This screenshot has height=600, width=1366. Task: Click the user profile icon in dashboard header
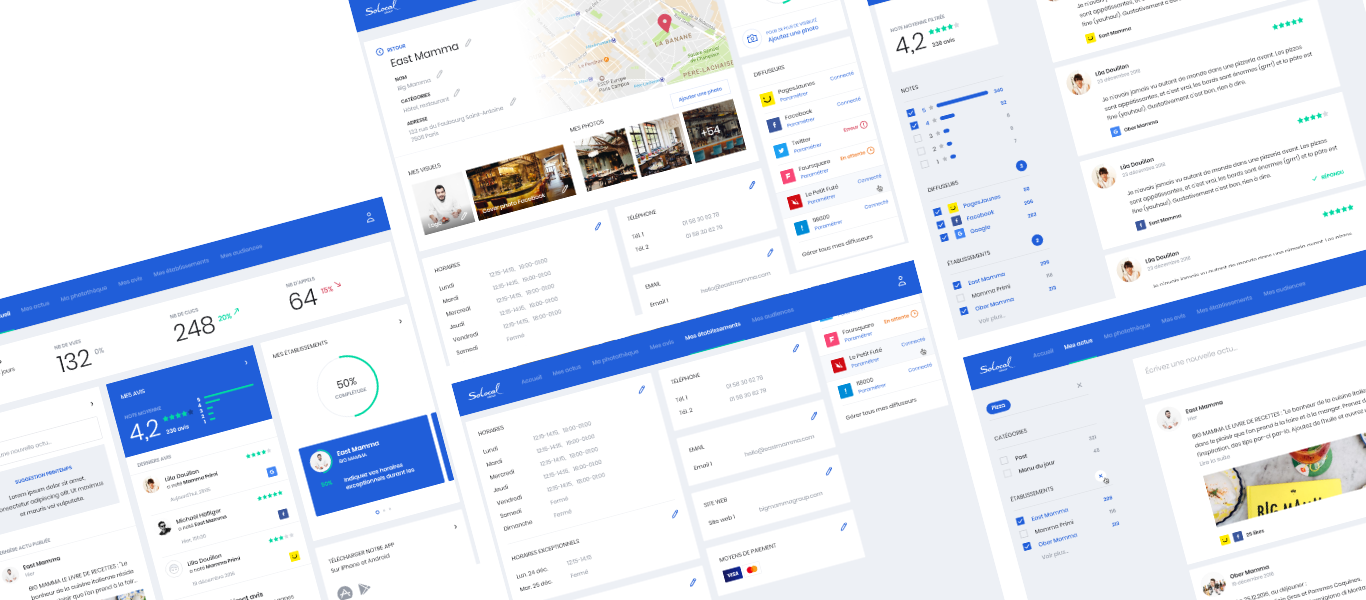click(370, 217)
